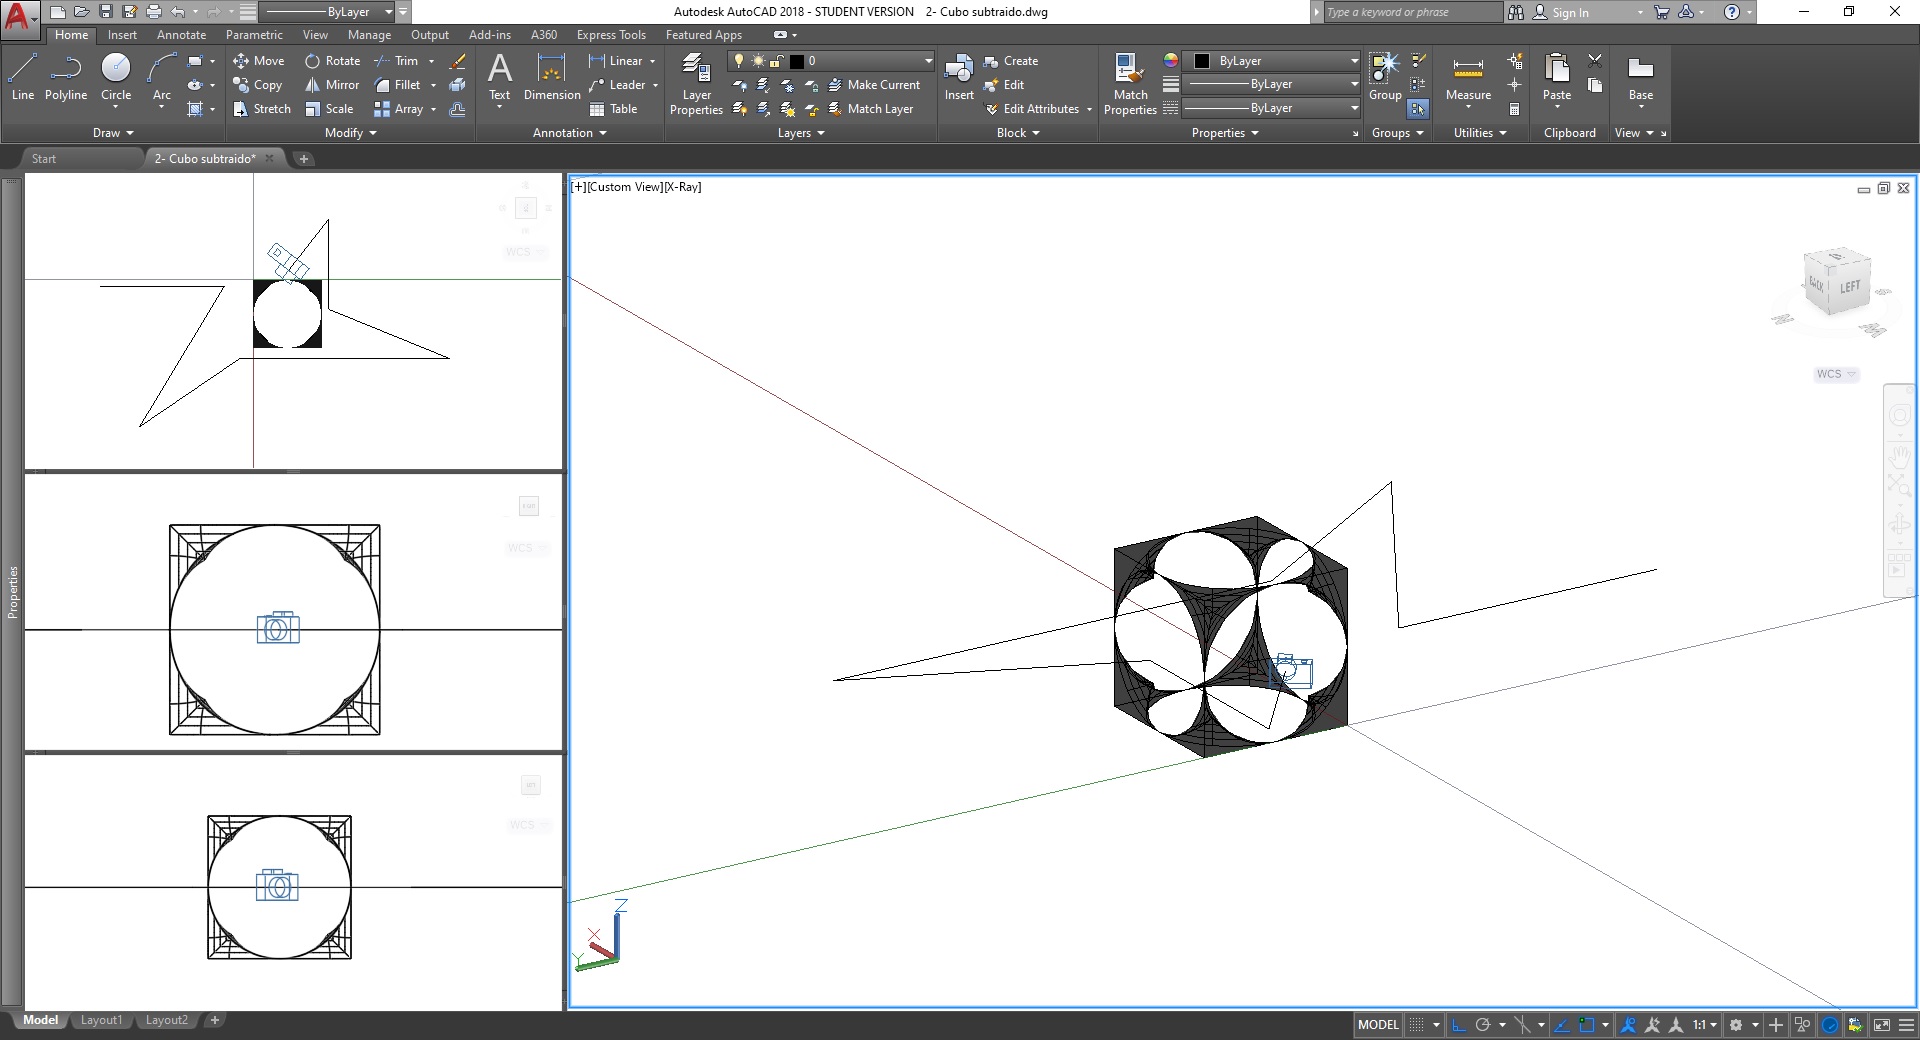
Task: Click Sign In link
Action: [x=1570, y=12]
